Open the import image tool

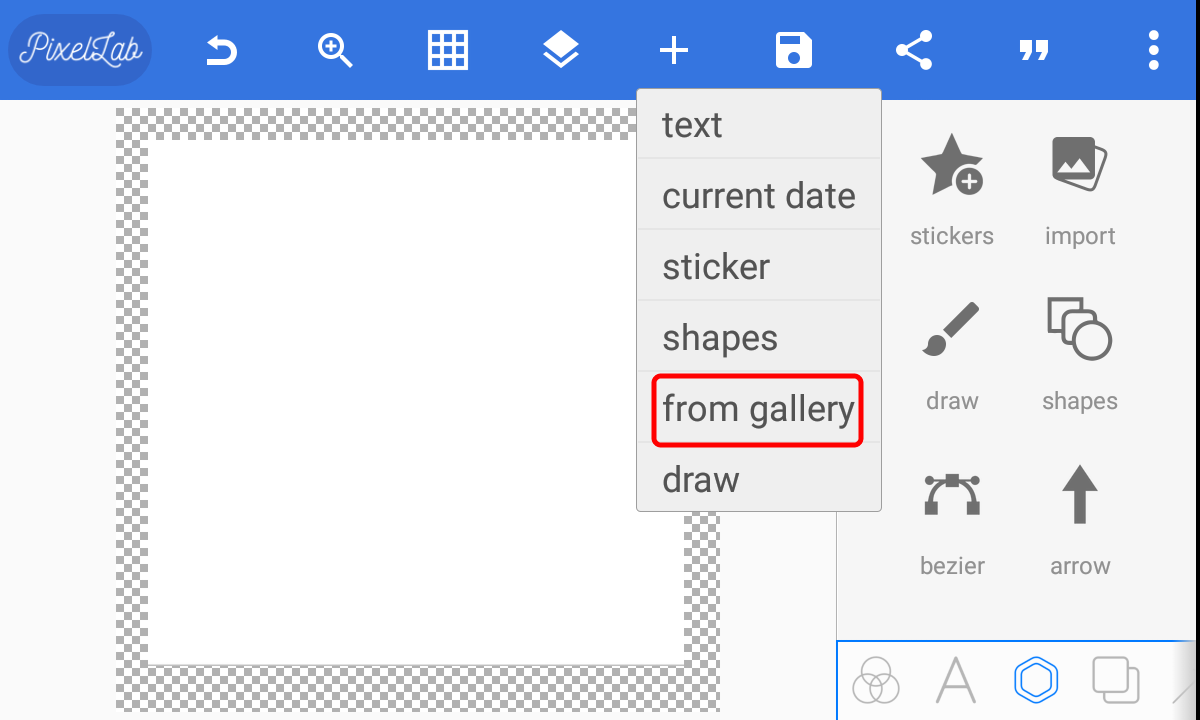coord(1080,166)
